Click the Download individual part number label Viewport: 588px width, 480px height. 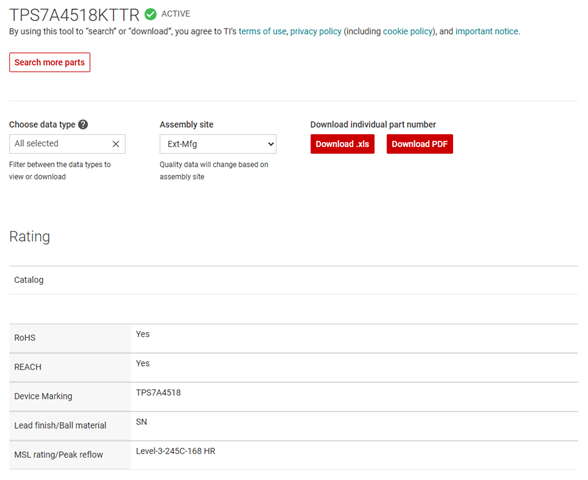tap(373, 124)
